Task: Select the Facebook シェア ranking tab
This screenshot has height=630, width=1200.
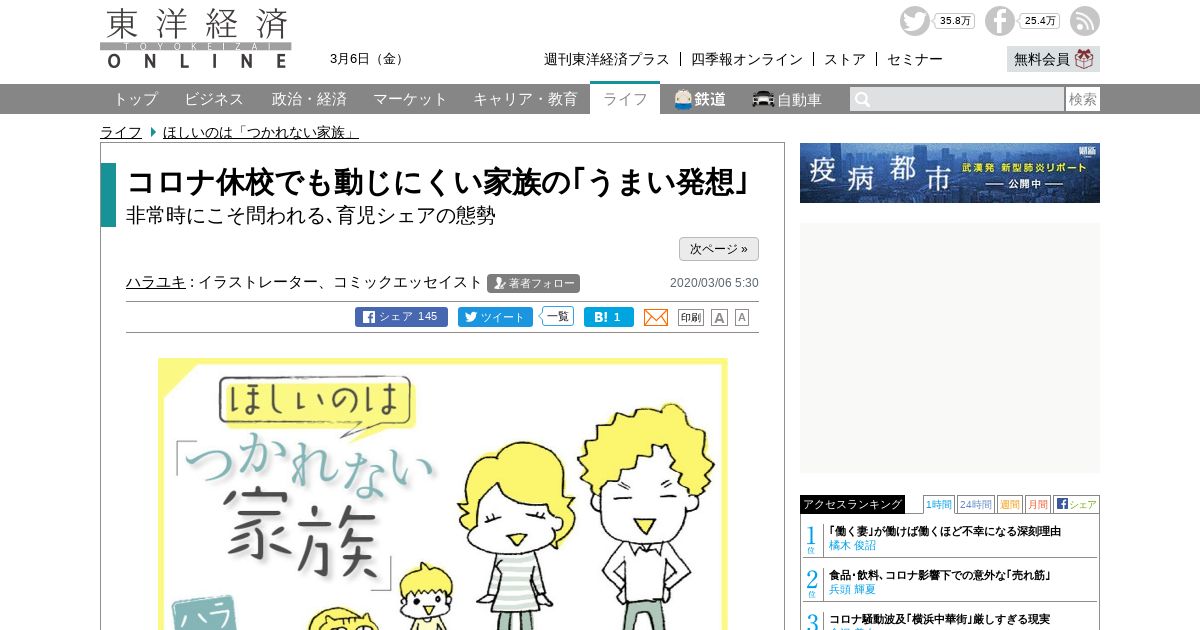Action: coord(1076,504)
